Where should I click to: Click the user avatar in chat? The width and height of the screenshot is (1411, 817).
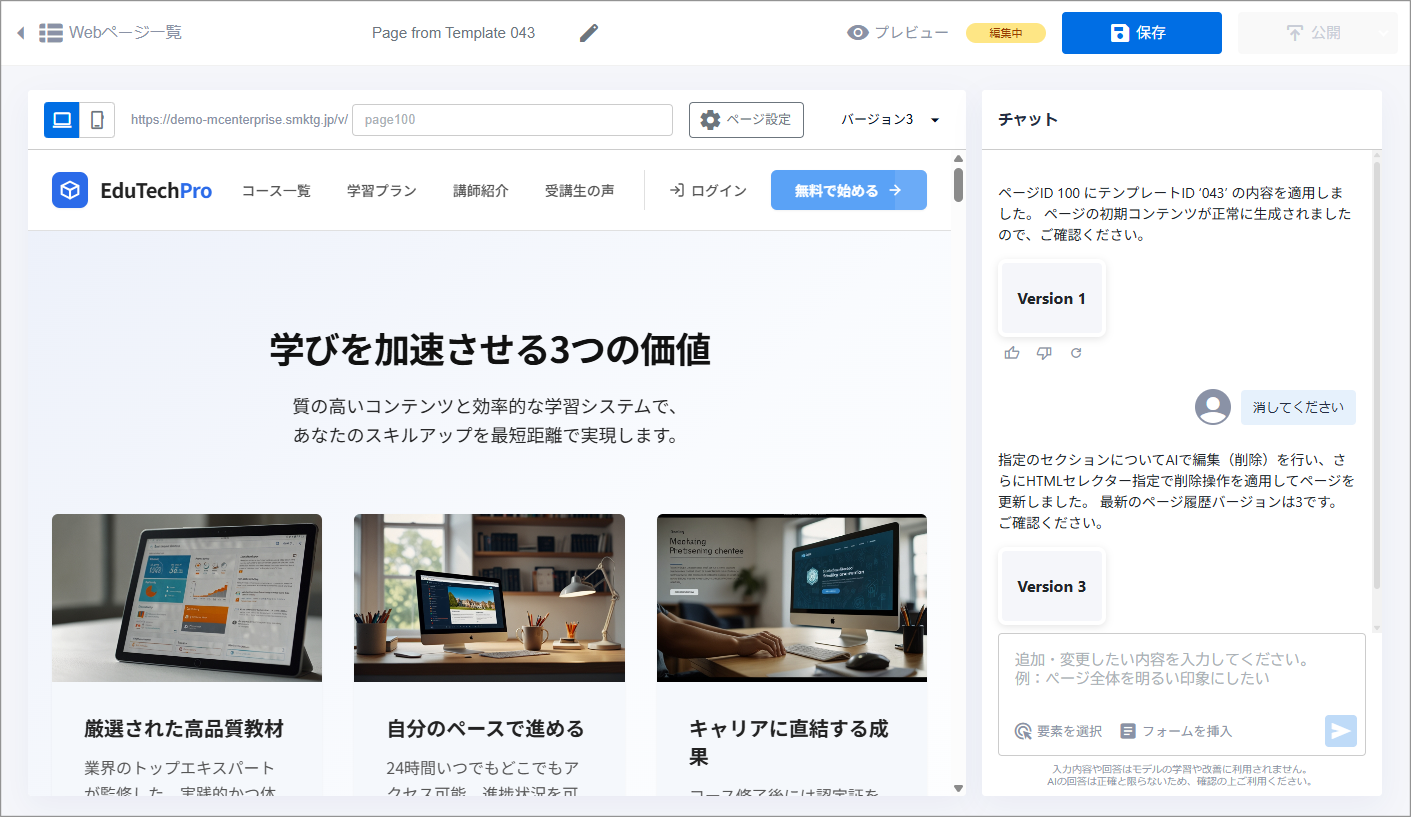[x=1213, y=407]
